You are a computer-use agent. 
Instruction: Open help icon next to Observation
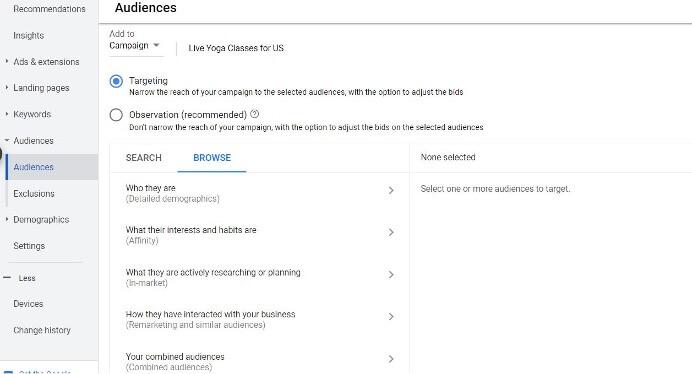click(x=255, y=114)
